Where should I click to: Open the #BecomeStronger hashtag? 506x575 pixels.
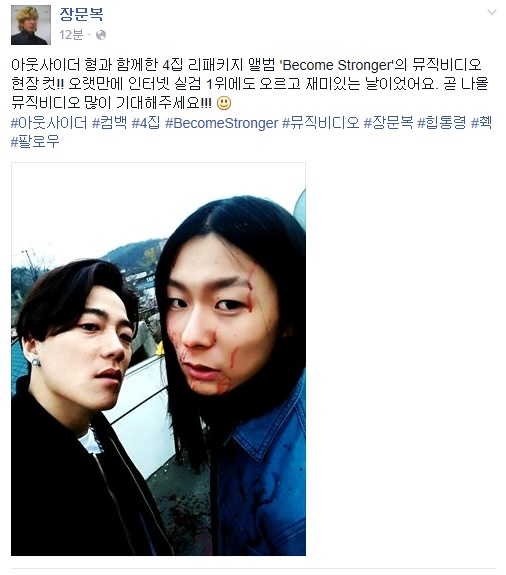(221, 123)
